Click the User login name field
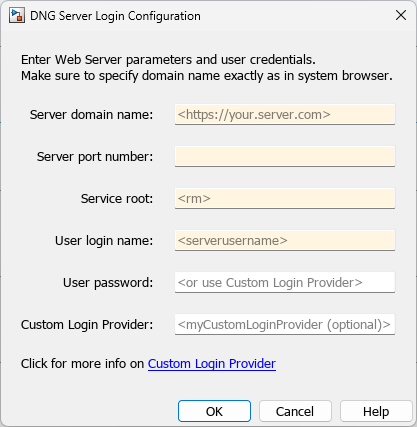The image size is (417, 427). pyautogui.click(x=285, y=240)
